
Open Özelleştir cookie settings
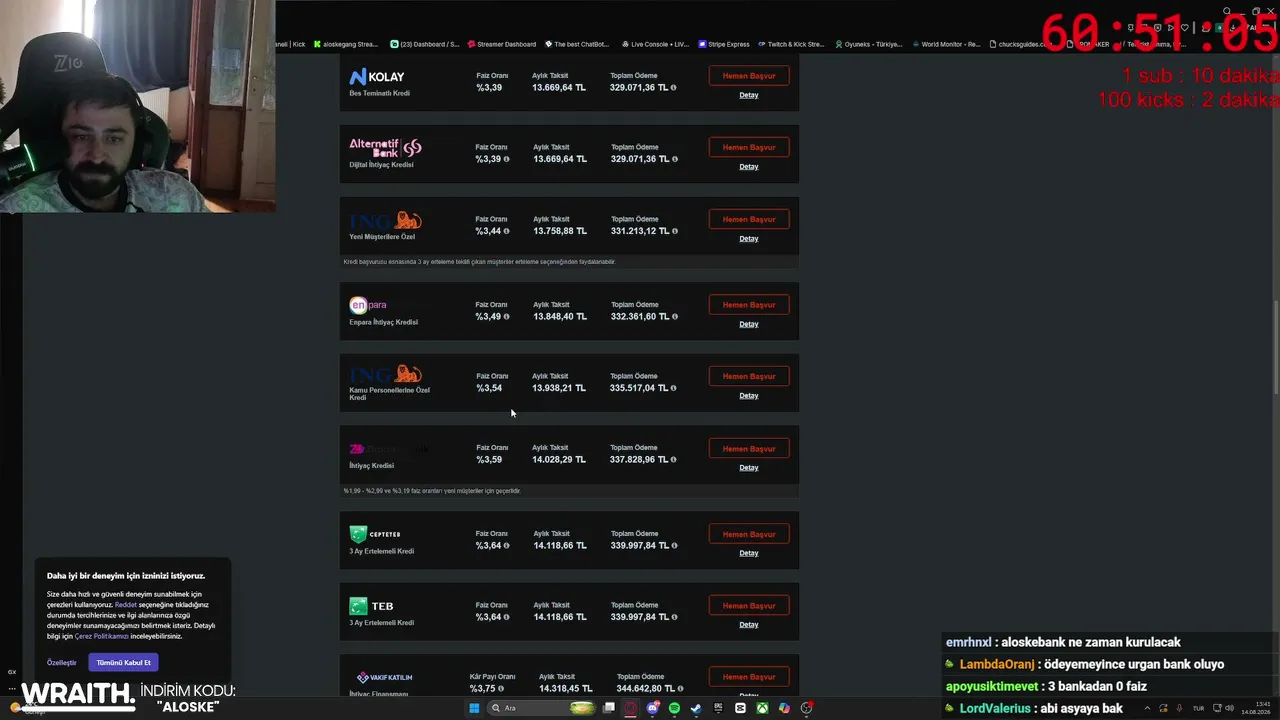pyautogui.click(x=62, y=663)
